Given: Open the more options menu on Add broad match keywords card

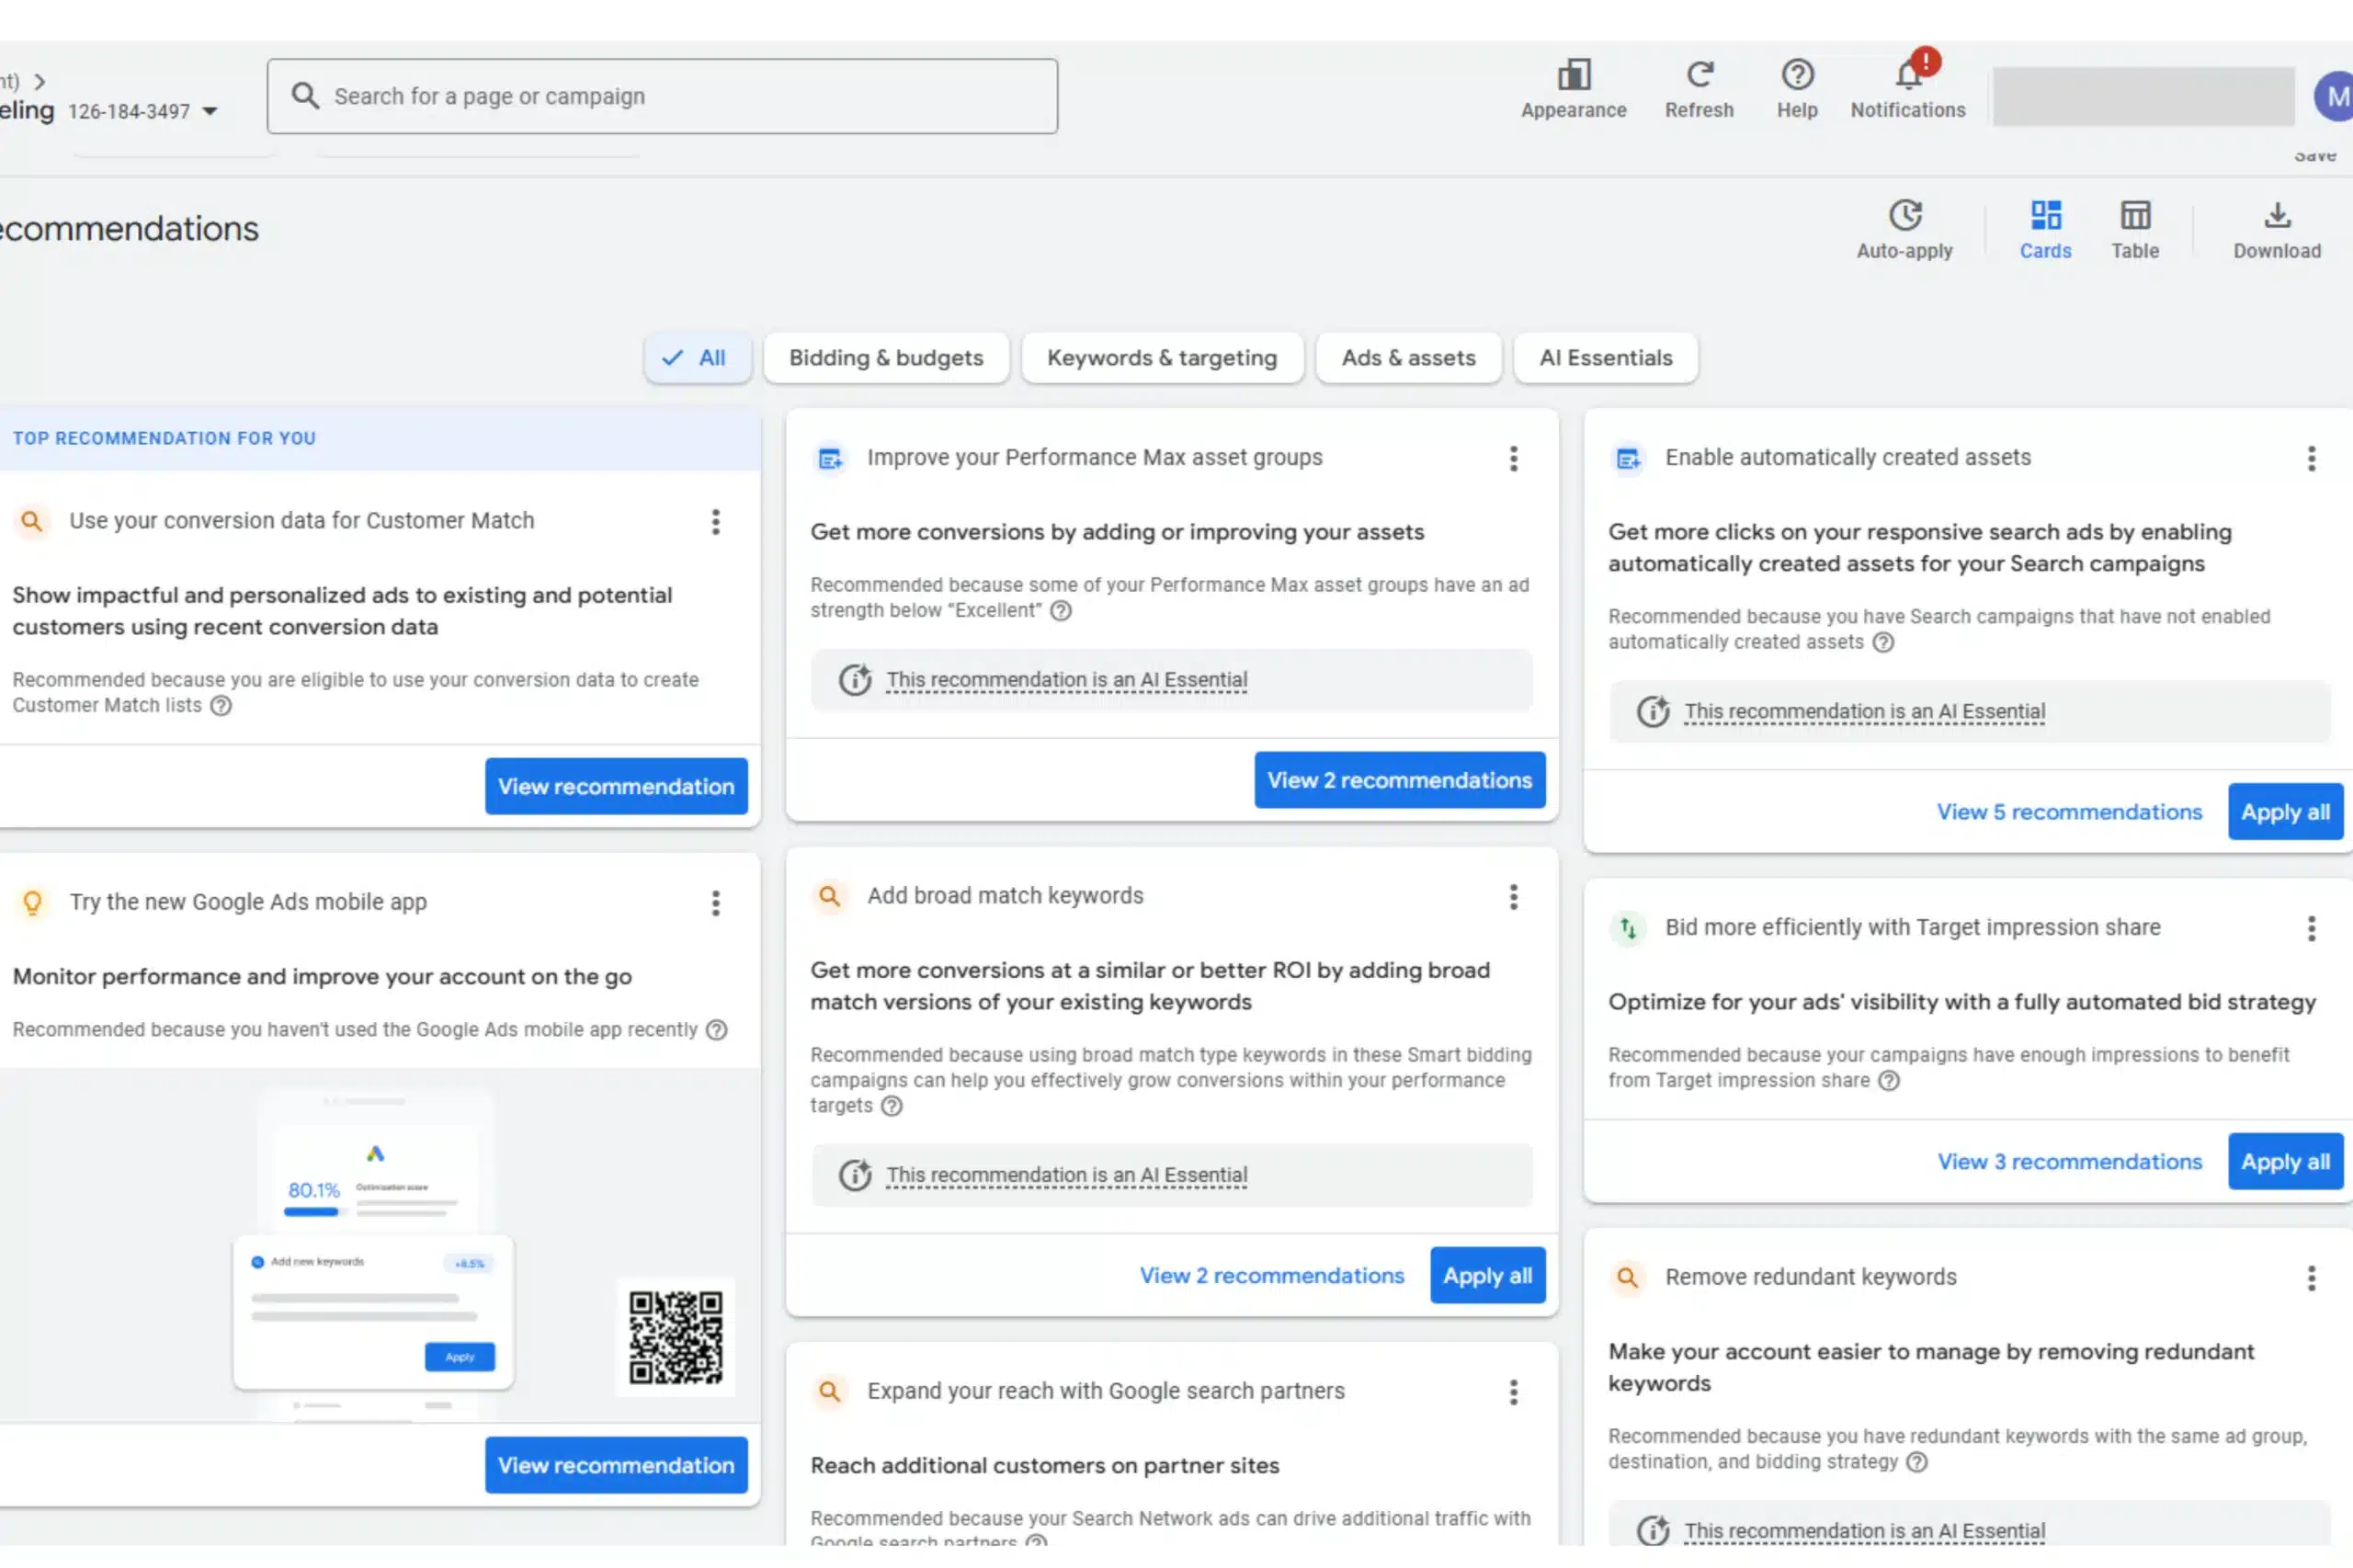Looking at the screenshot, I should point(1513,898).
